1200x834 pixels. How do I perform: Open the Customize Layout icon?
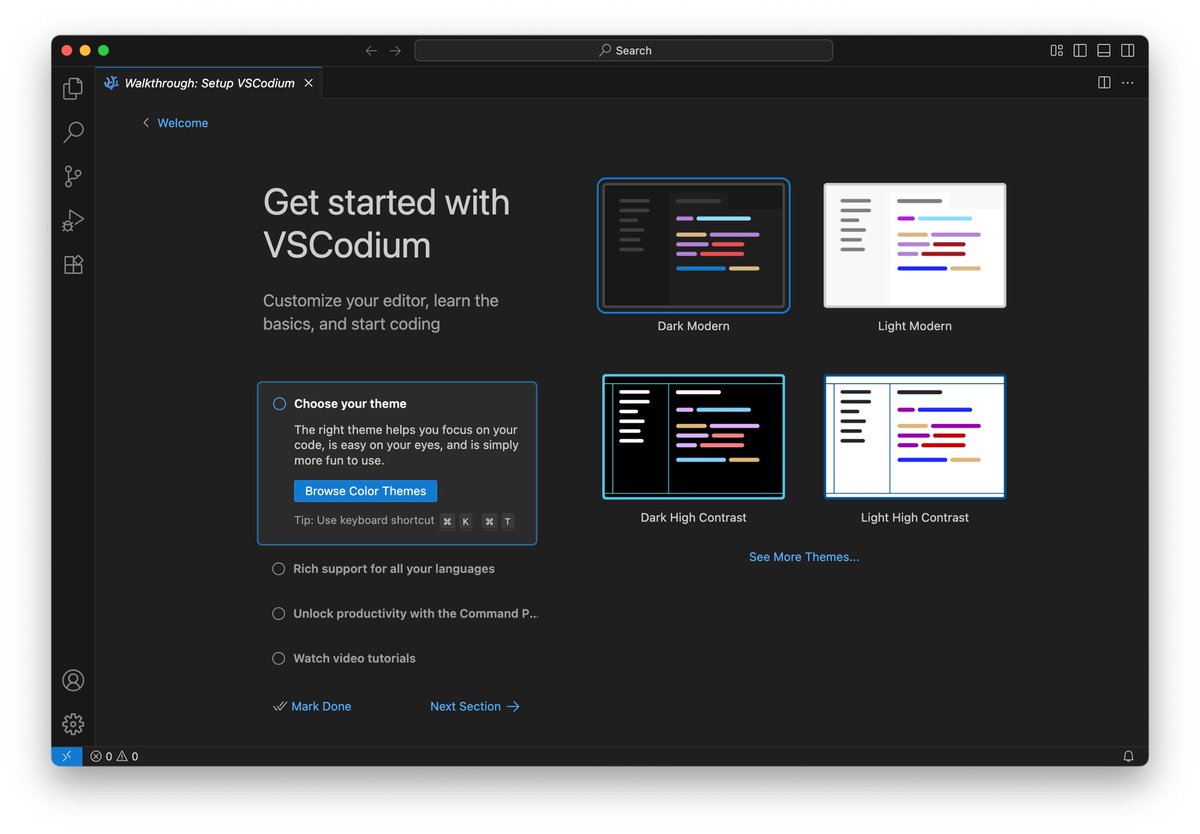click(1056, 50)
